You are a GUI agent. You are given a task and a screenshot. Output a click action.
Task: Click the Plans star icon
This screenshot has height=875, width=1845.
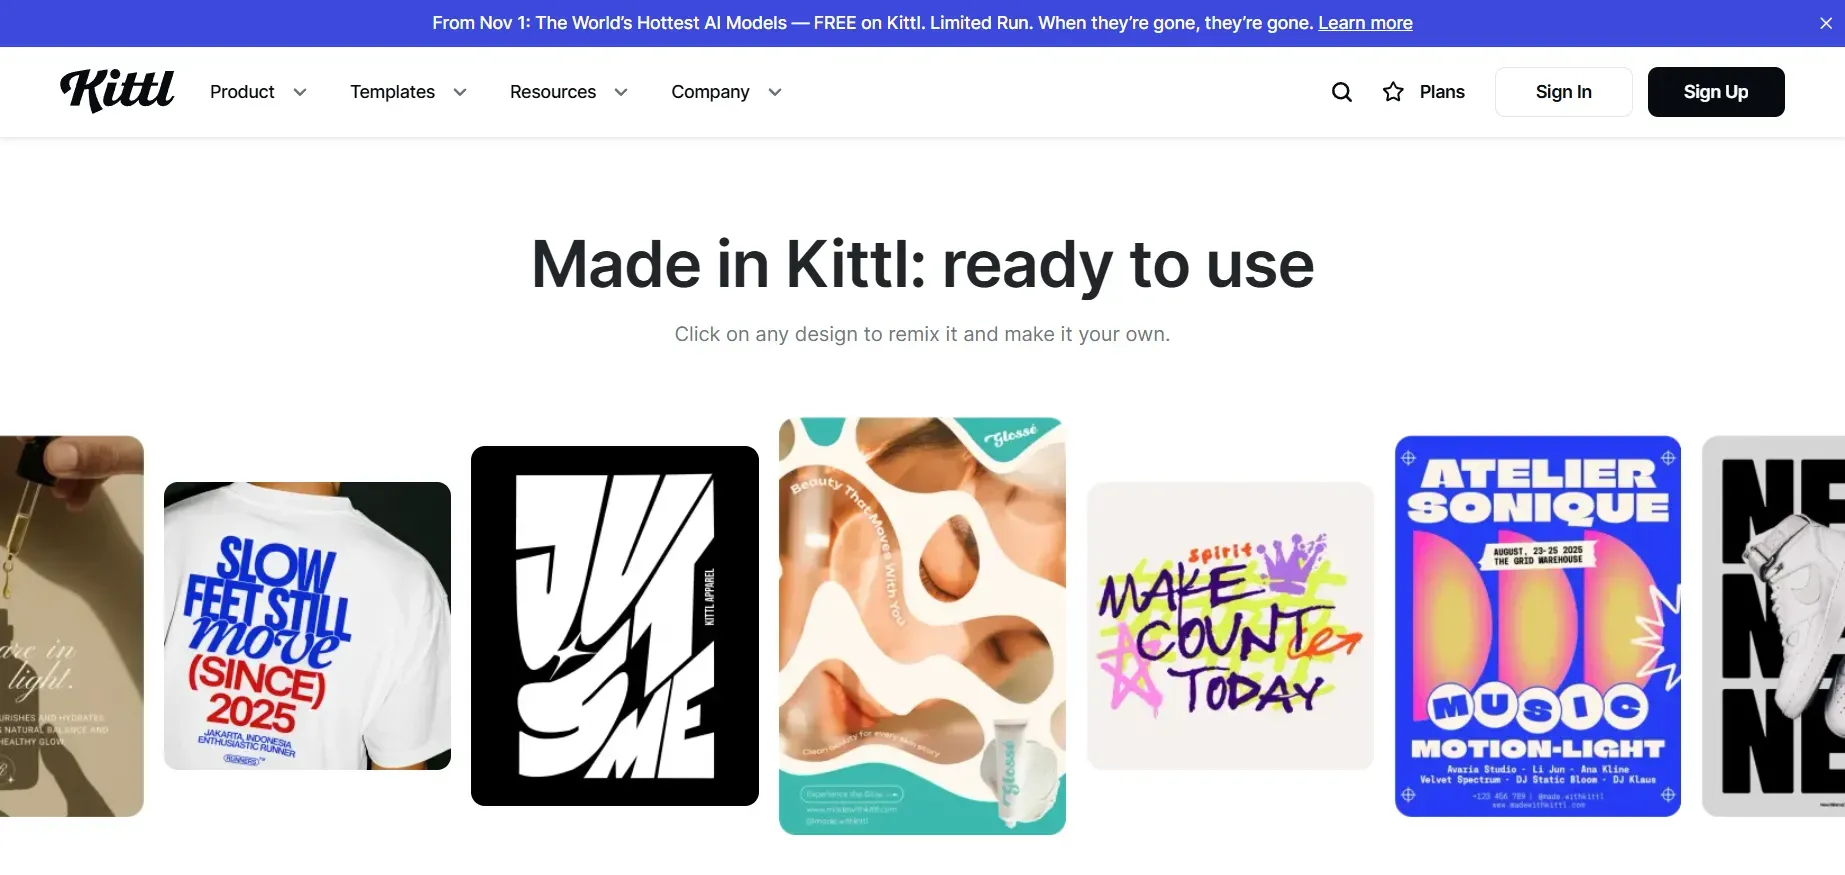(1393, 92)
